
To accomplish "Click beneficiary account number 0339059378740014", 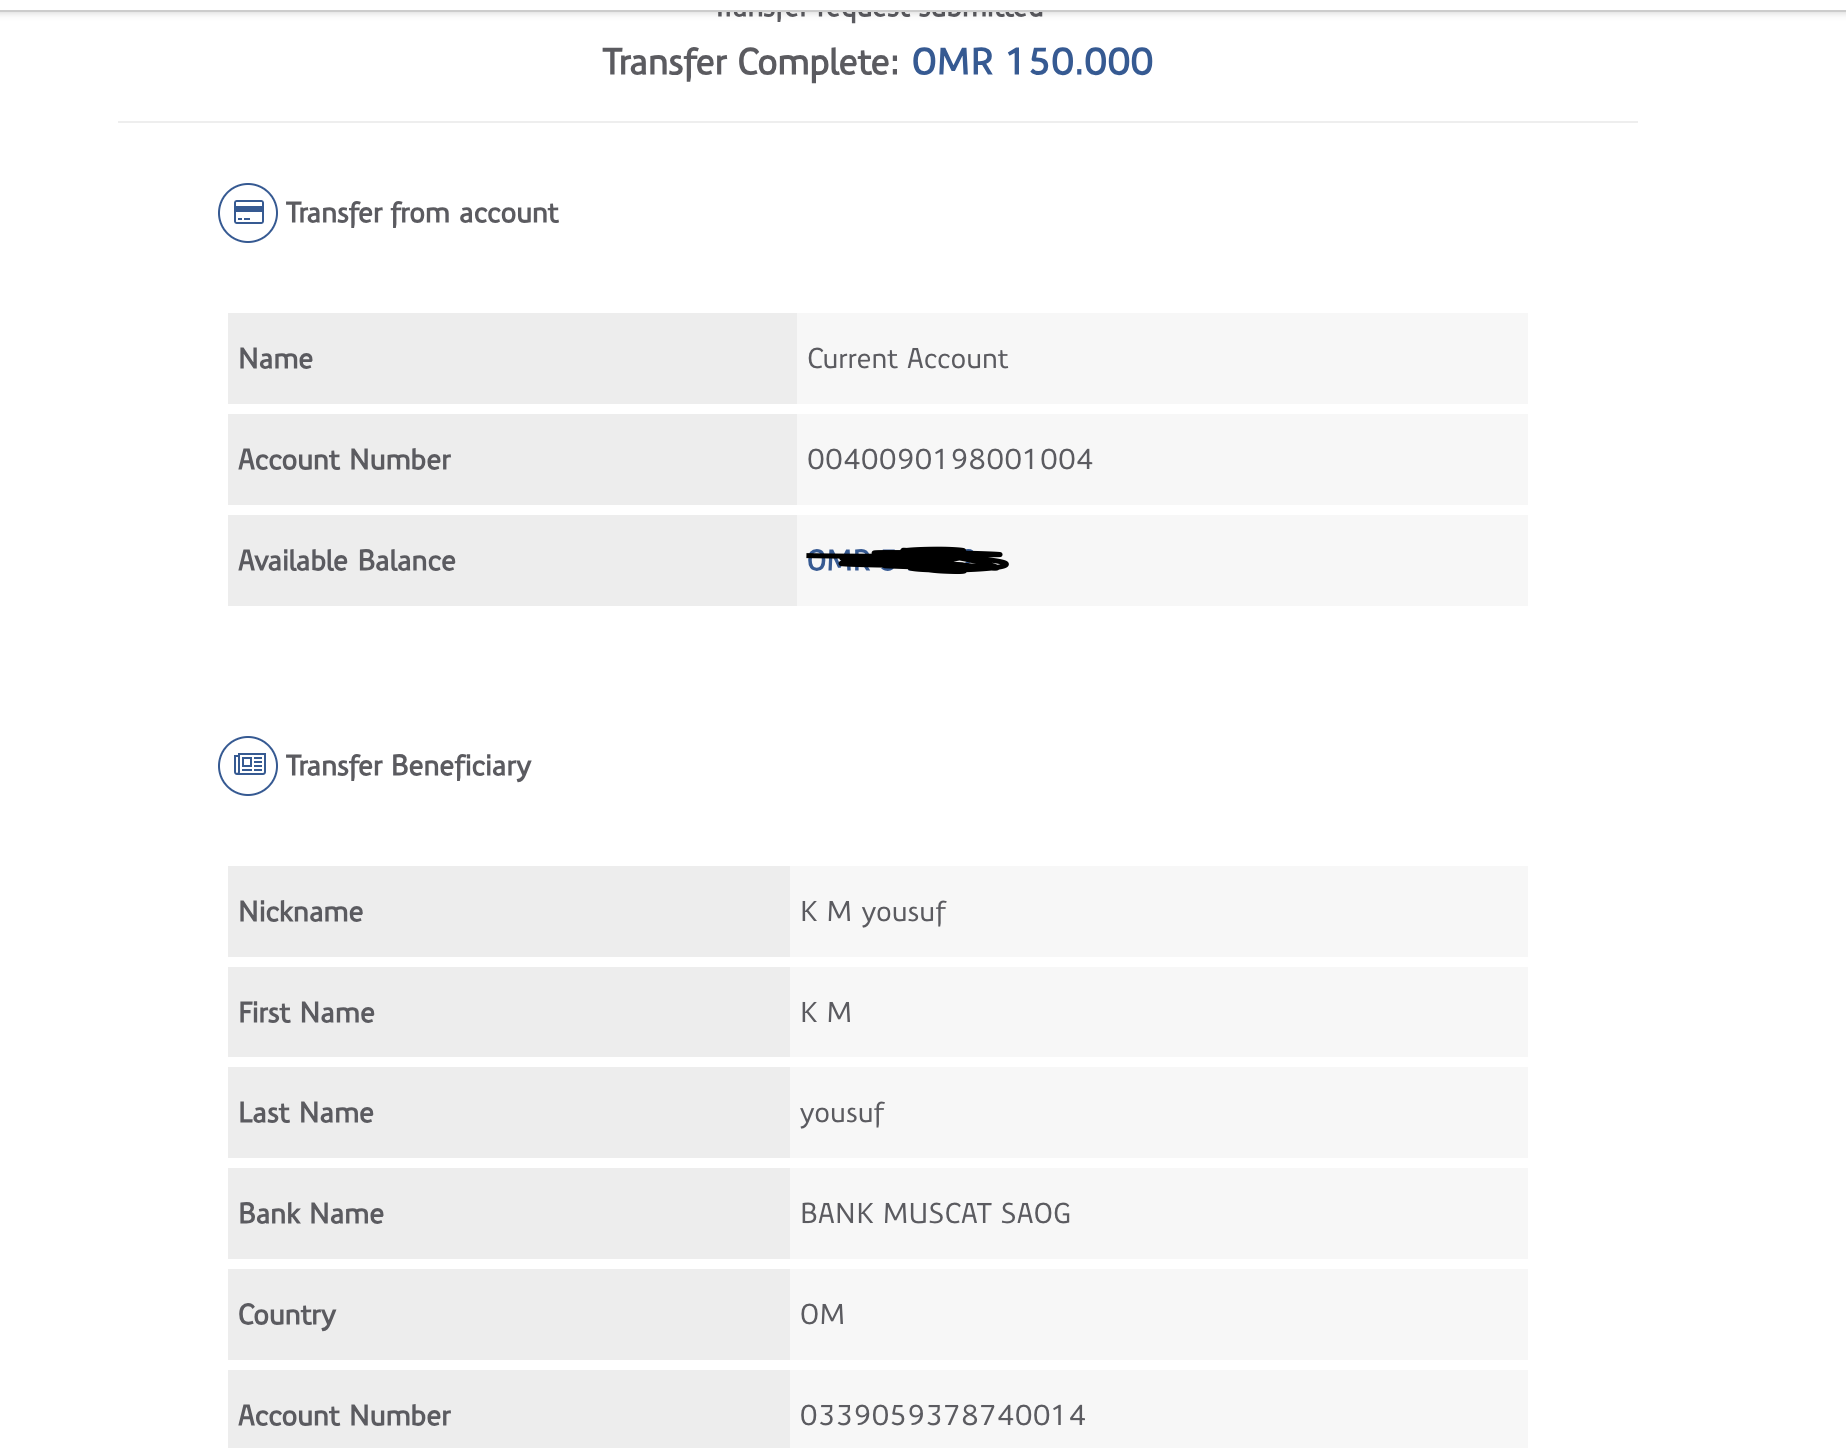I will tap(942, 1415).
